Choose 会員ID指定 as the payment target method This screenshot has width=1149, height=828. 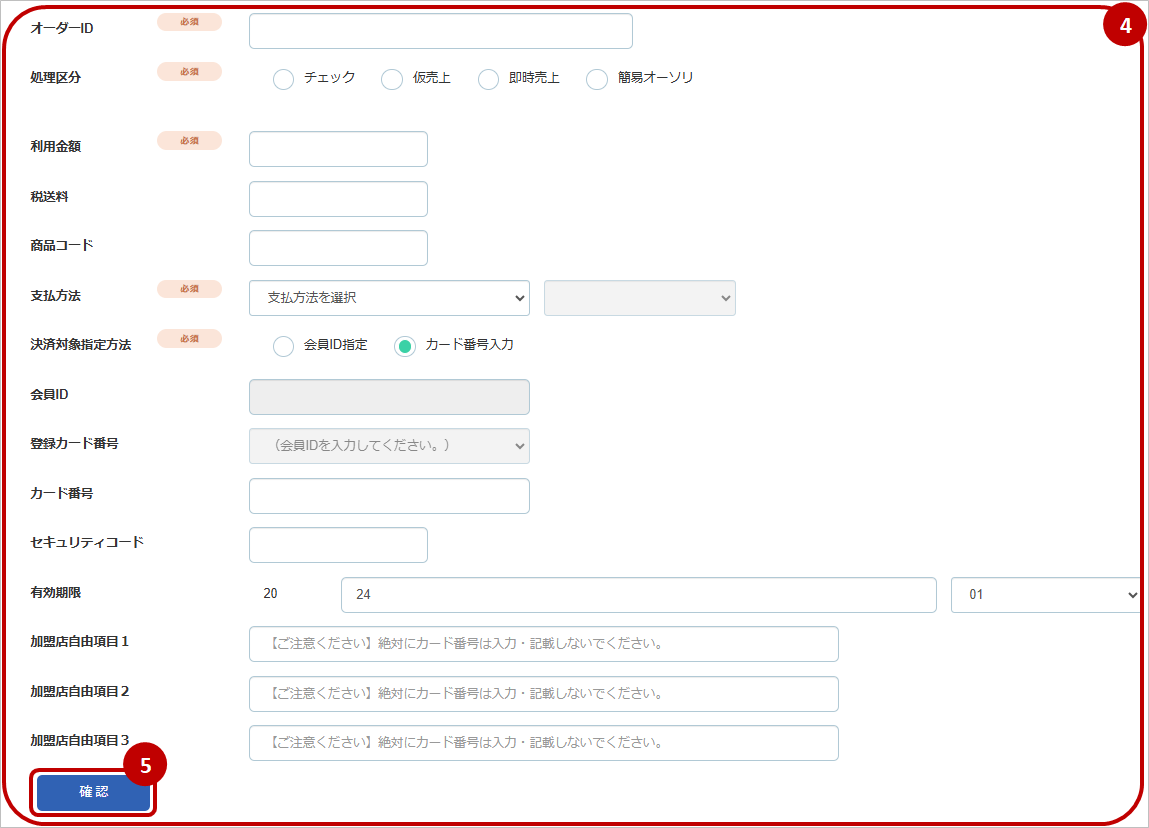(x=282, y=345)
